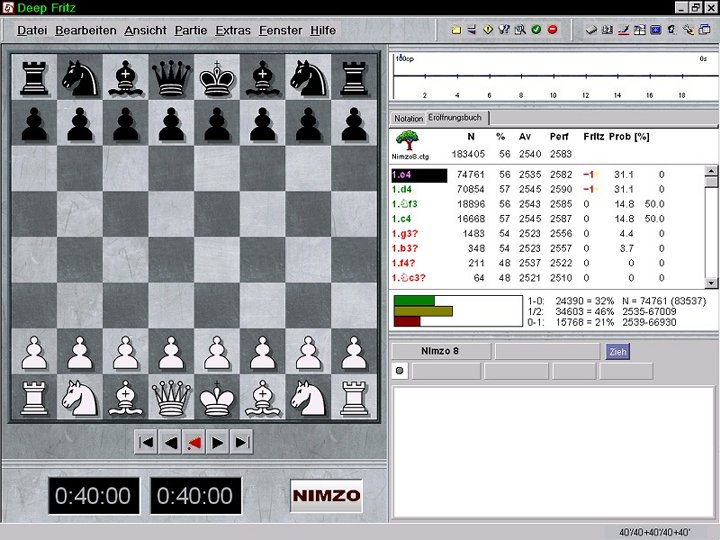Screen dimensions: 720x540
Task: Click the Perf column header
Action: [x=559, y=136]
